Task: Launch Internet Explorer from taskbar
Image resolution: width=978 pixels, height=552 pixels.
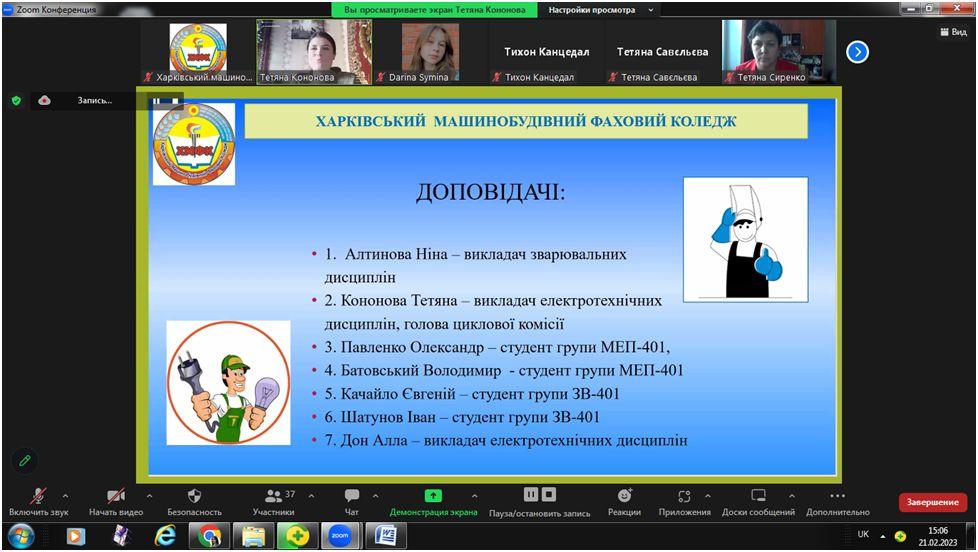Action: click(165, 536)
